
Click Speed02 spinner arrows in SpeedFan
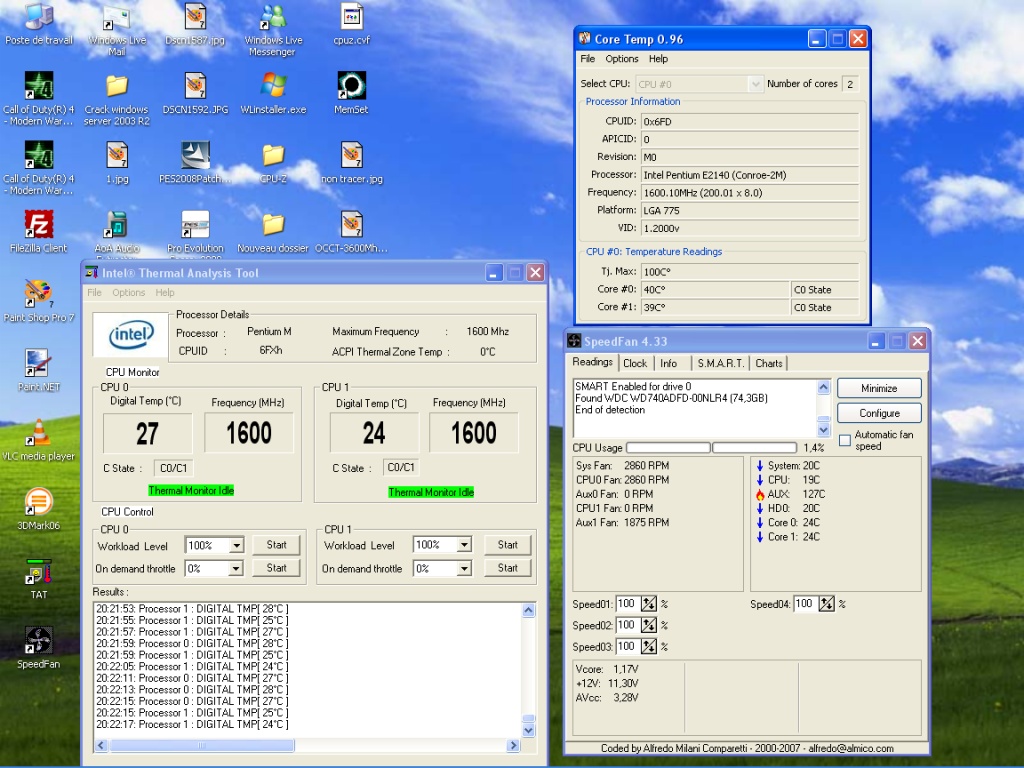pyautogui.click(x=648, y=626)
